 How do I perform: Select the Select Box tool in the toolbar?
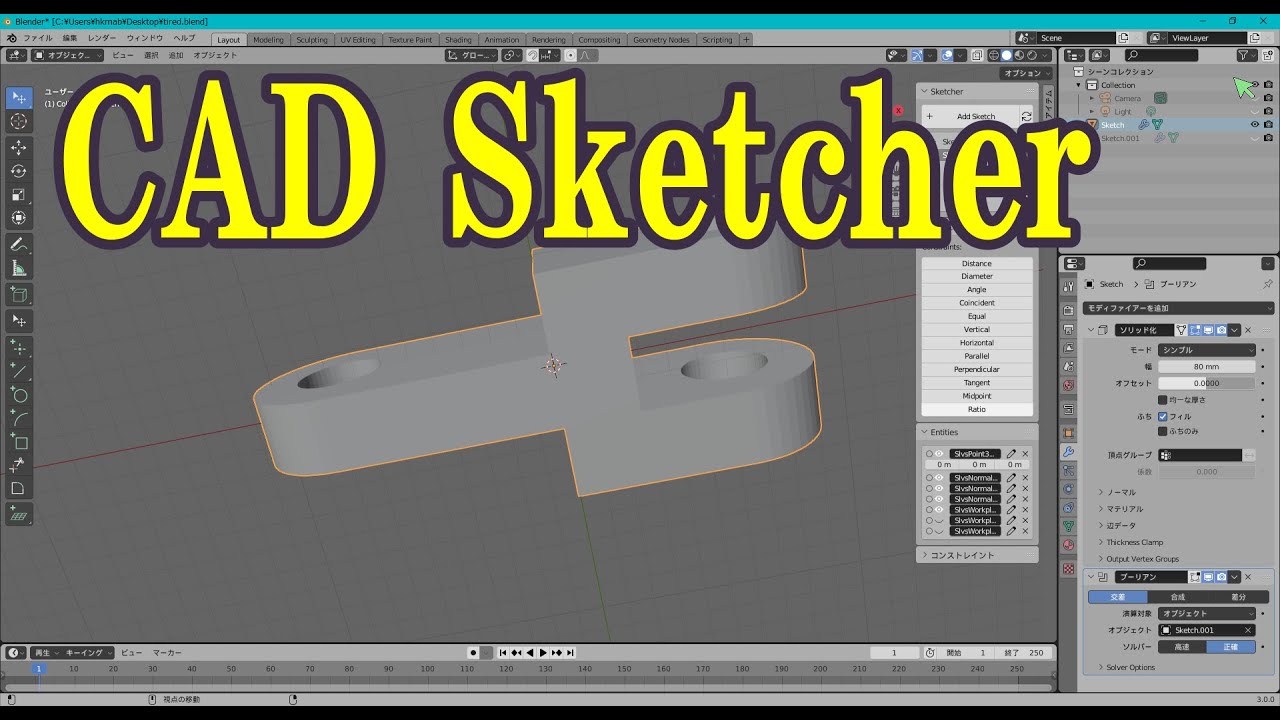pyautogui.click(x=19, y=98)
